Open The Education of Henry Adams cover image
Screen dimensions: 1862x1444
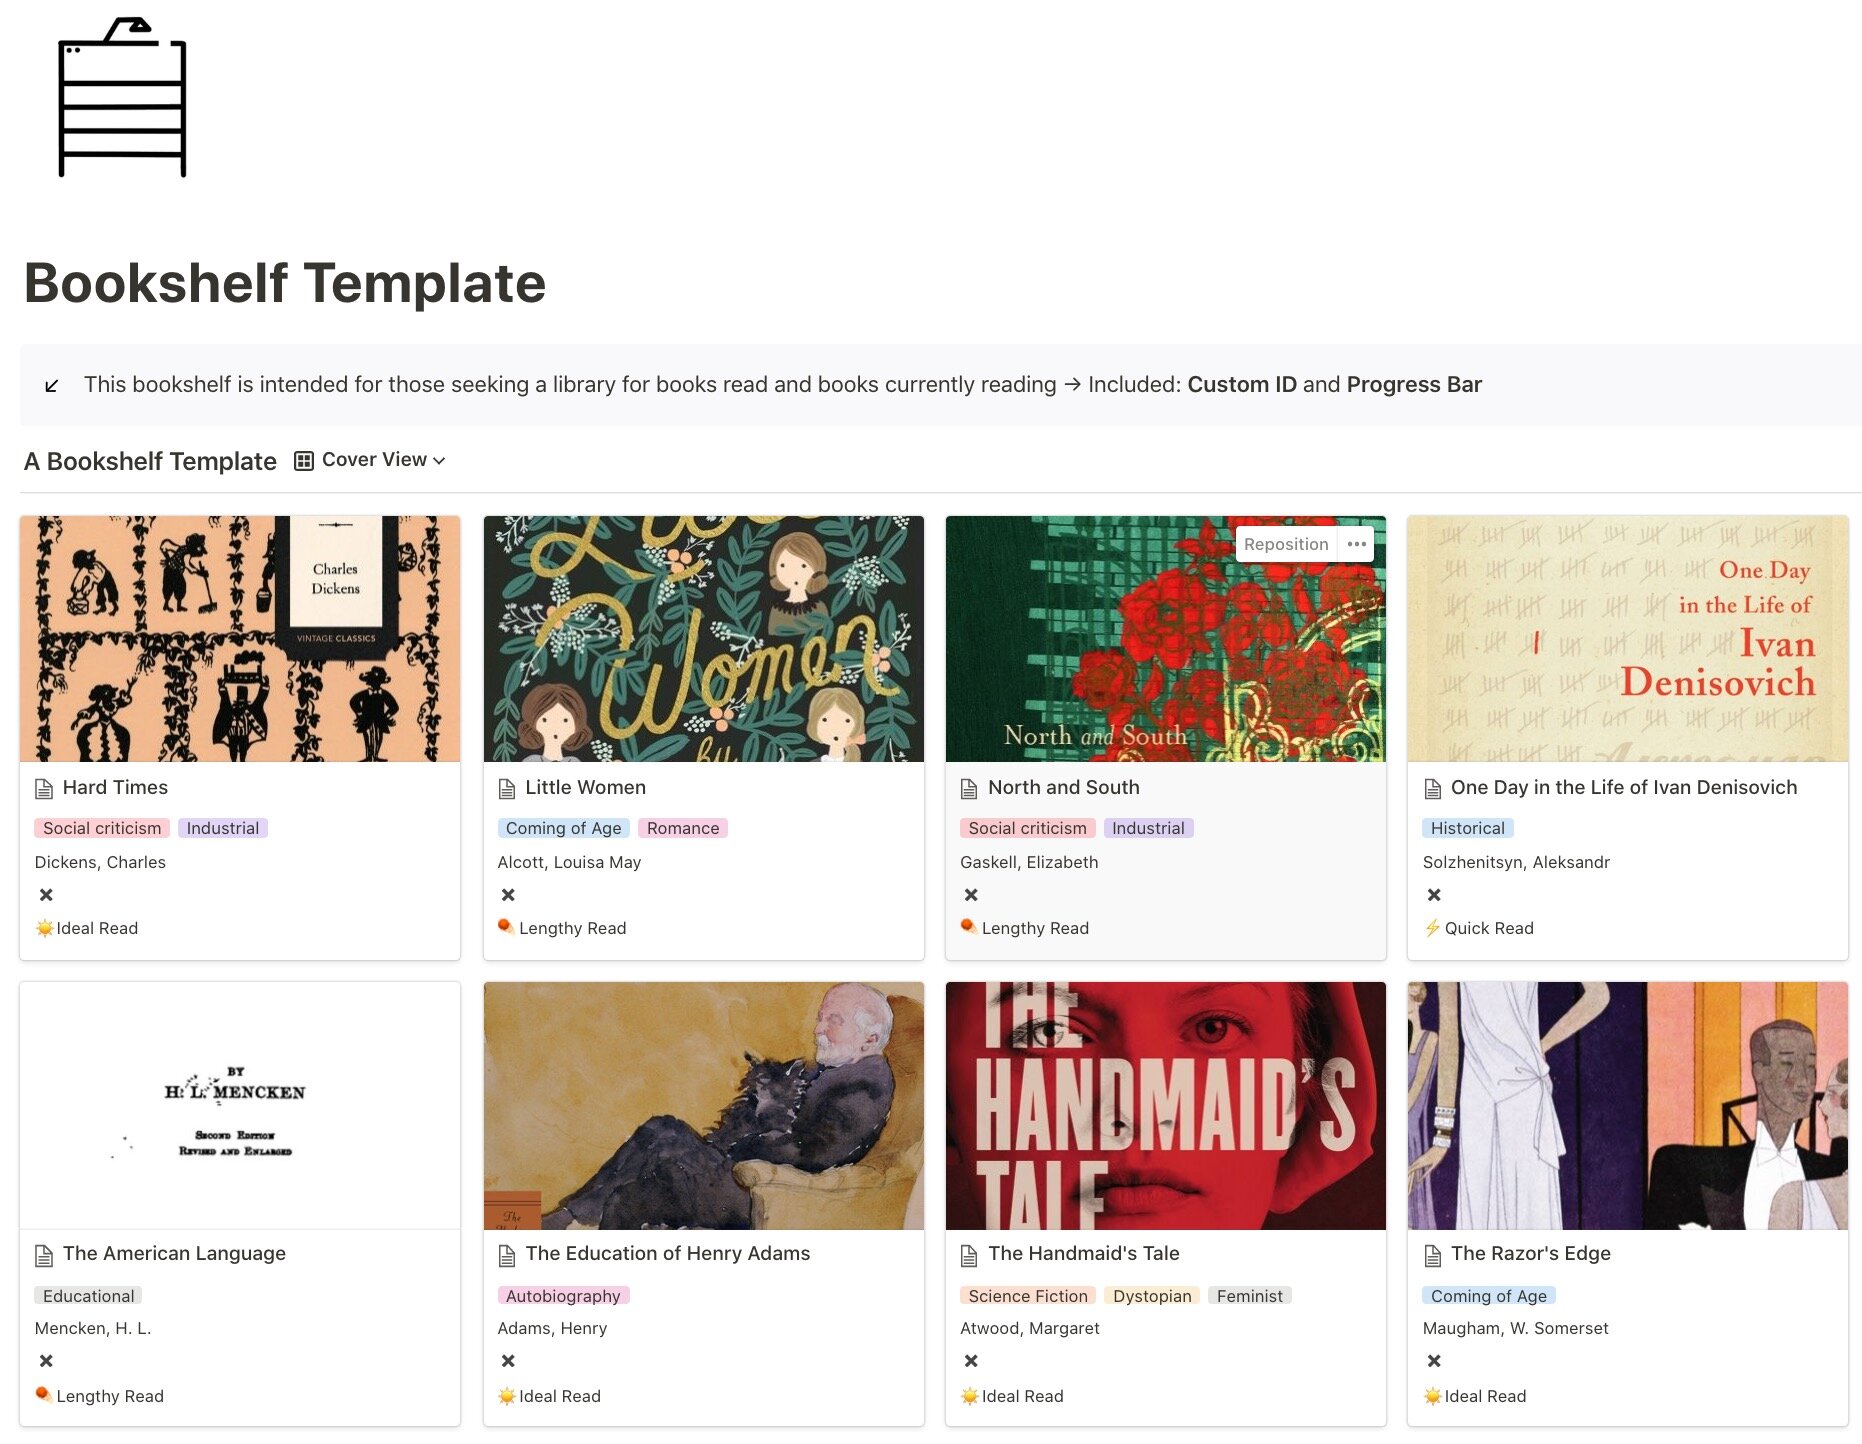click(x=704, y=1106)
